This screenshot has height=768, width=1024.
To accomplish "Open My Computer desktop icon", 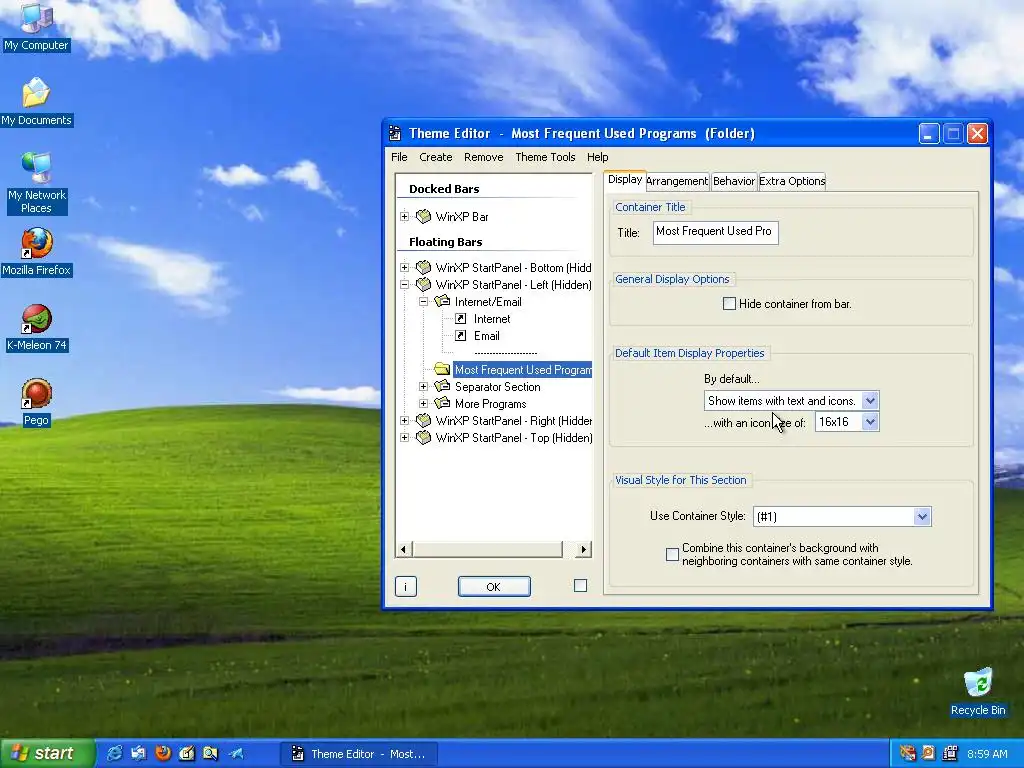I will (x=36, y=26).
